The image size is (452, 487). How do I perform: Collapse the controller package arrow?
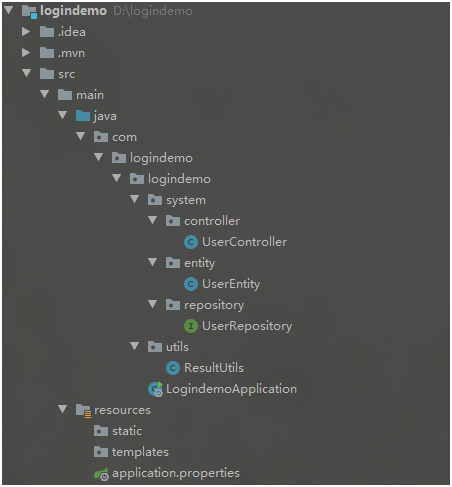tap(152, 220)
